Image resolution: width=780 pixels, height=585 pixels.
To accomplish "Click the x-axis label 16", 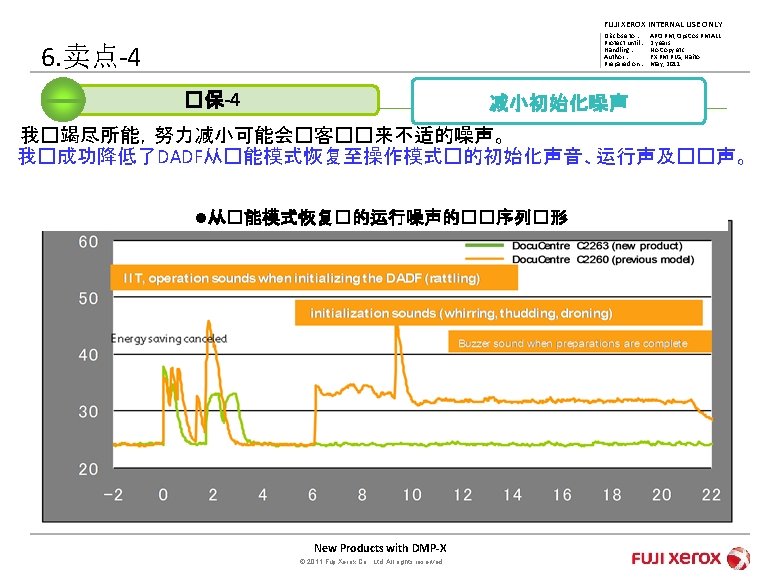I will pyautogui.click(x=562, y=495).
